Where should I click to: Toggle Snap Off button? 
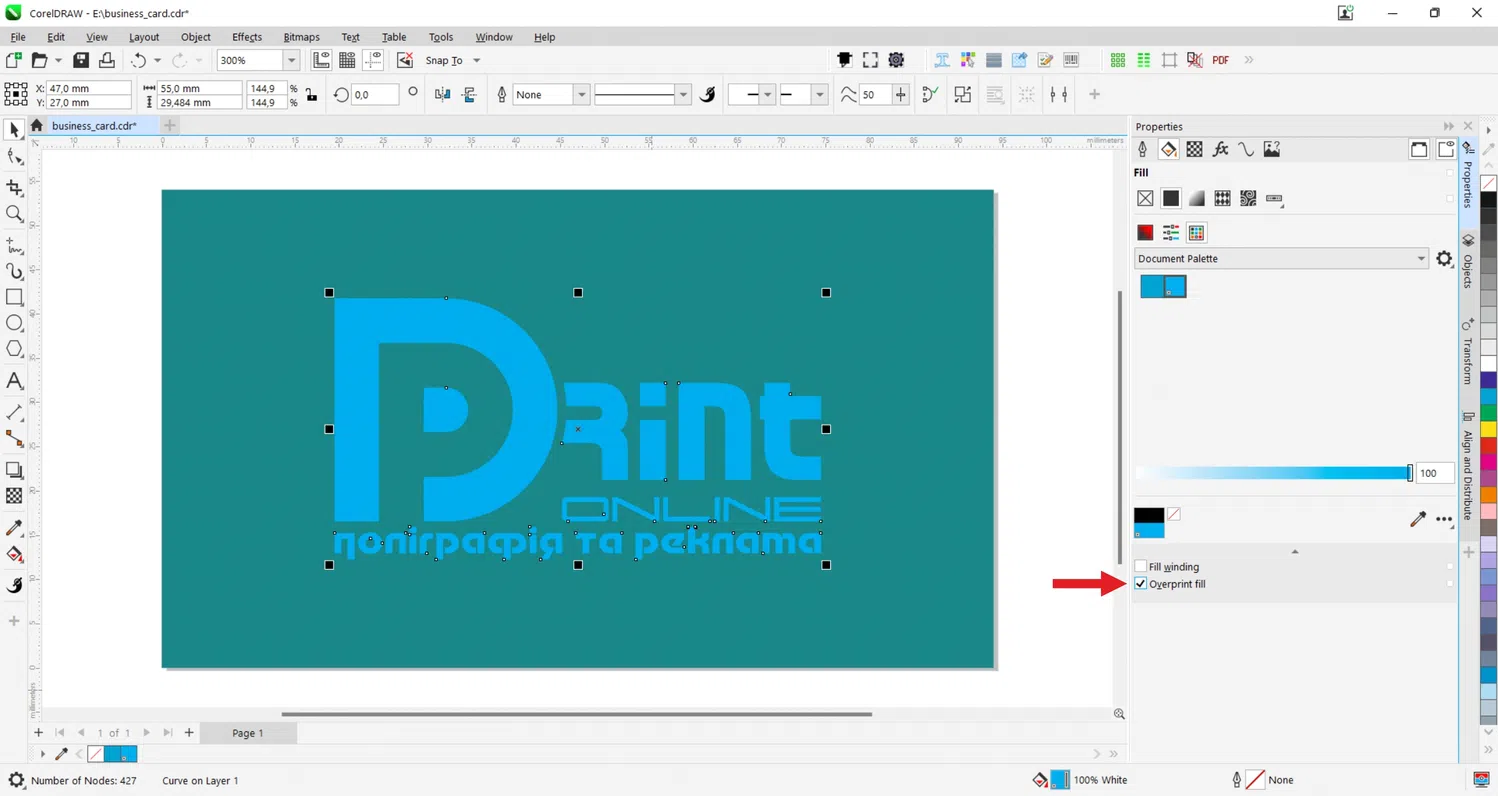(404, 60)
